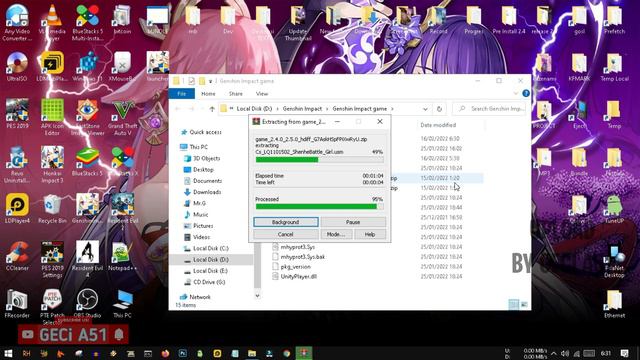
Task: Send extraction to Background mode
Action: pos(286,222)
